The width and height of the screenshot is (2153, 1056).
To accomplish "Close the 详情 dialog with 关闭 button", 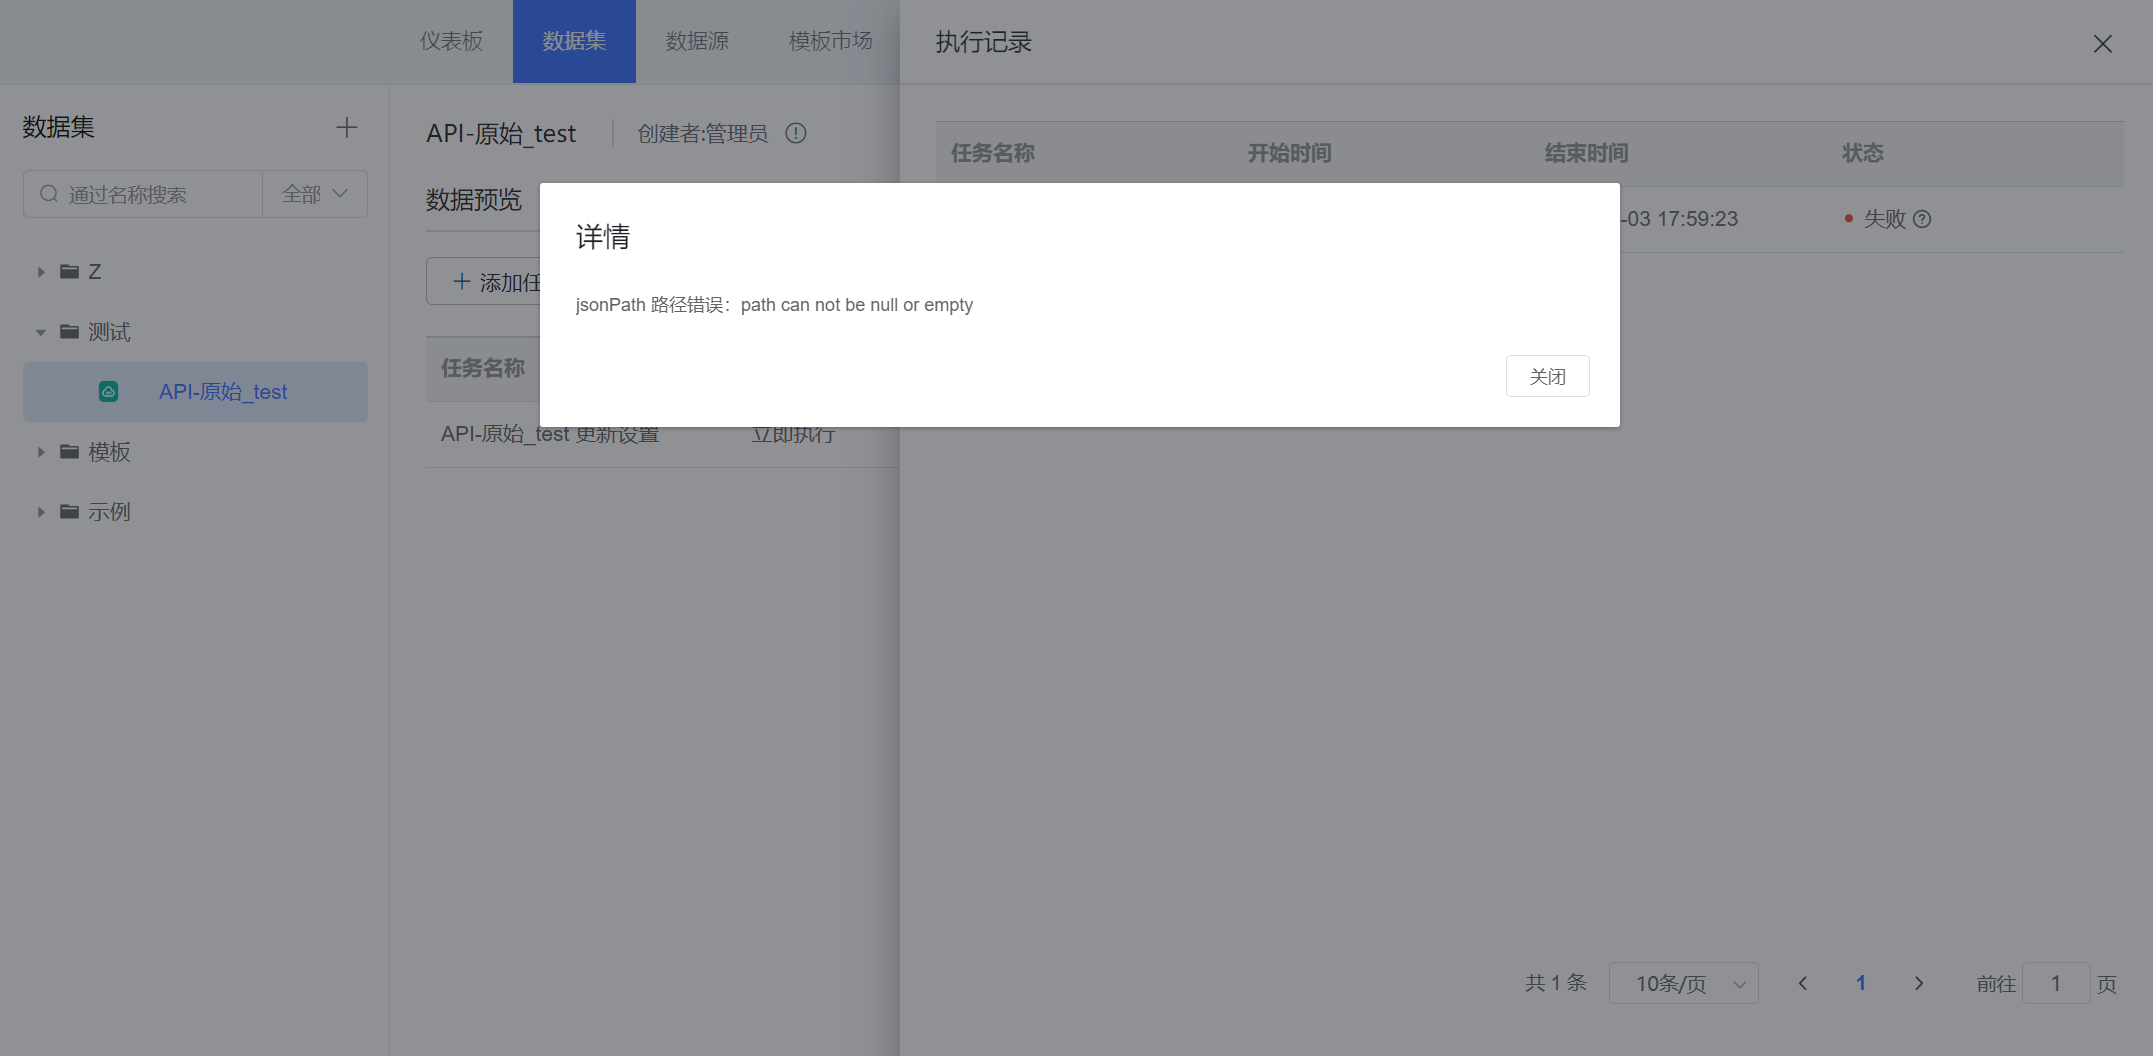I will tap(1547, 376).
